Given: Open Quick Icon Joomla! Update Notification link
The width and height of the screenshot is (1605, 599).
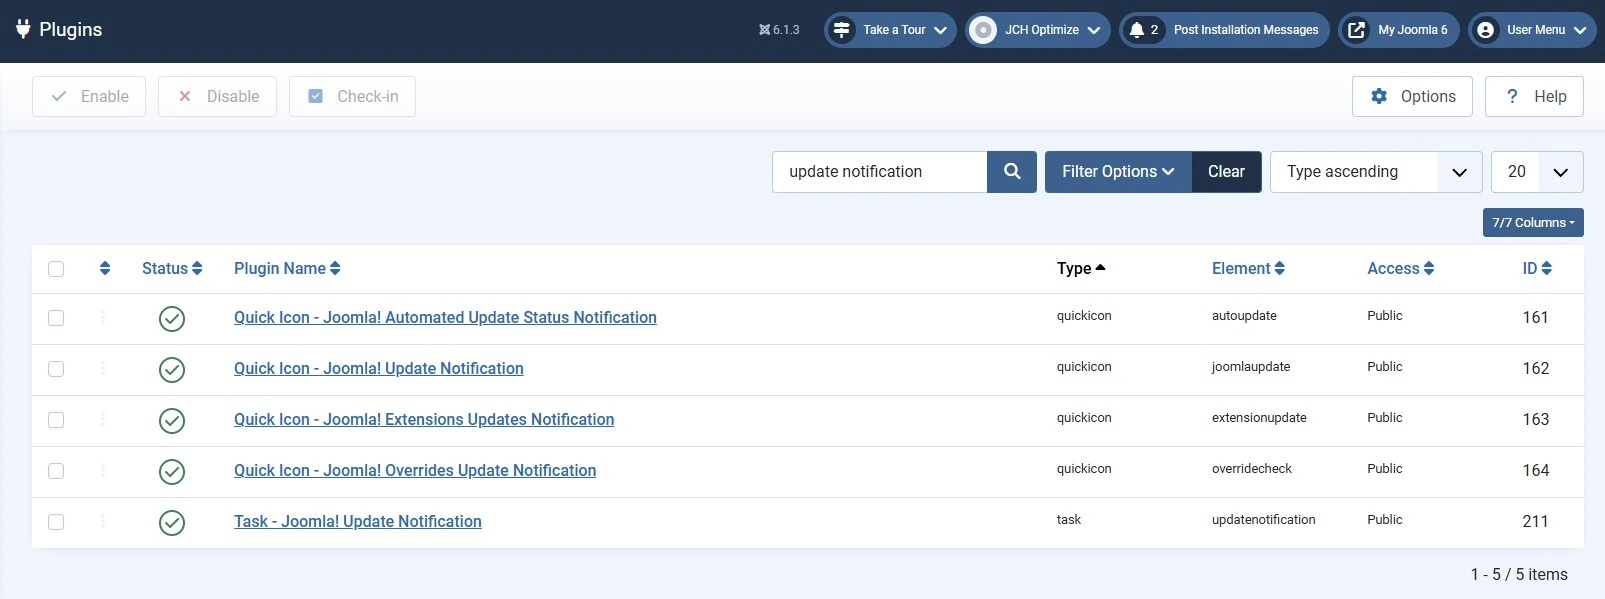Looking at the screenshot, I should [x=379, y=368].
